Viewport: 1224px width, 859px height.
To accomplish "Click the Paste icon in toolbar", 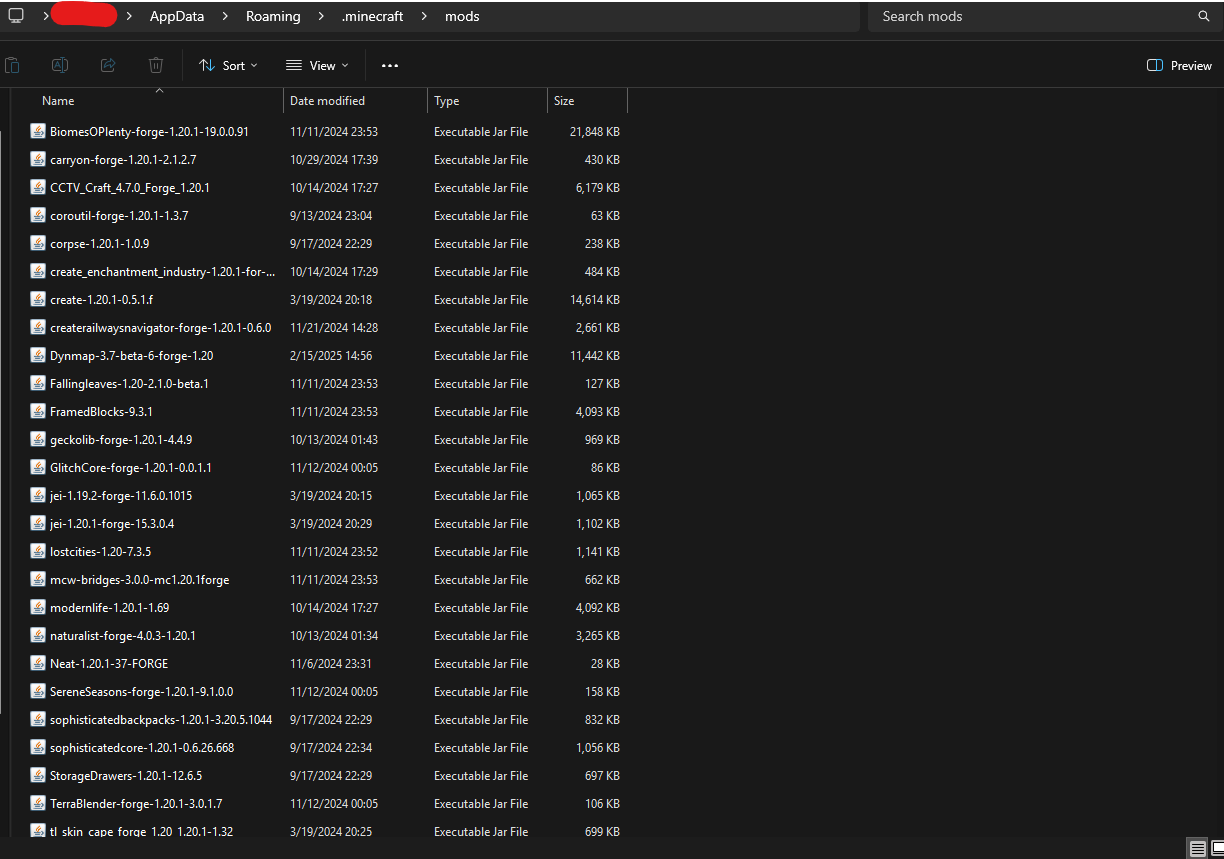I will 12,65.
